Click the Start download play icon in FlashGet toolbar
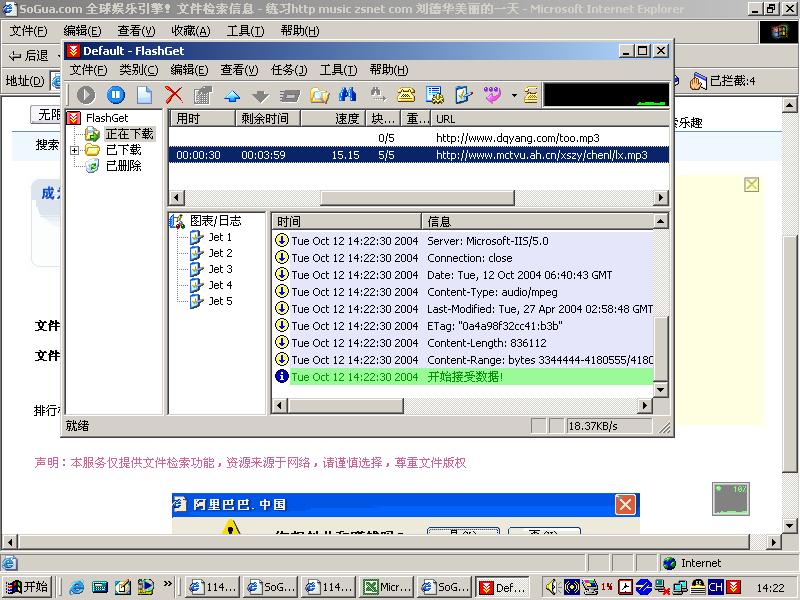The image size is (800, 600). click(86, 95)
